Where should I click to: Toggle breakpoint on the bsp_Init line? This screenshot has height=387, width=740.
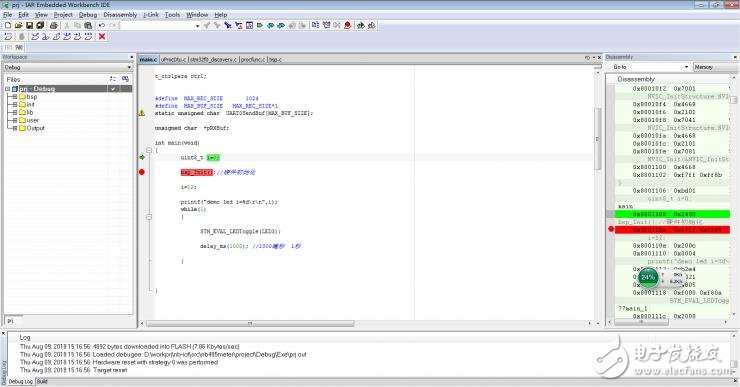(x=142, y=172)
